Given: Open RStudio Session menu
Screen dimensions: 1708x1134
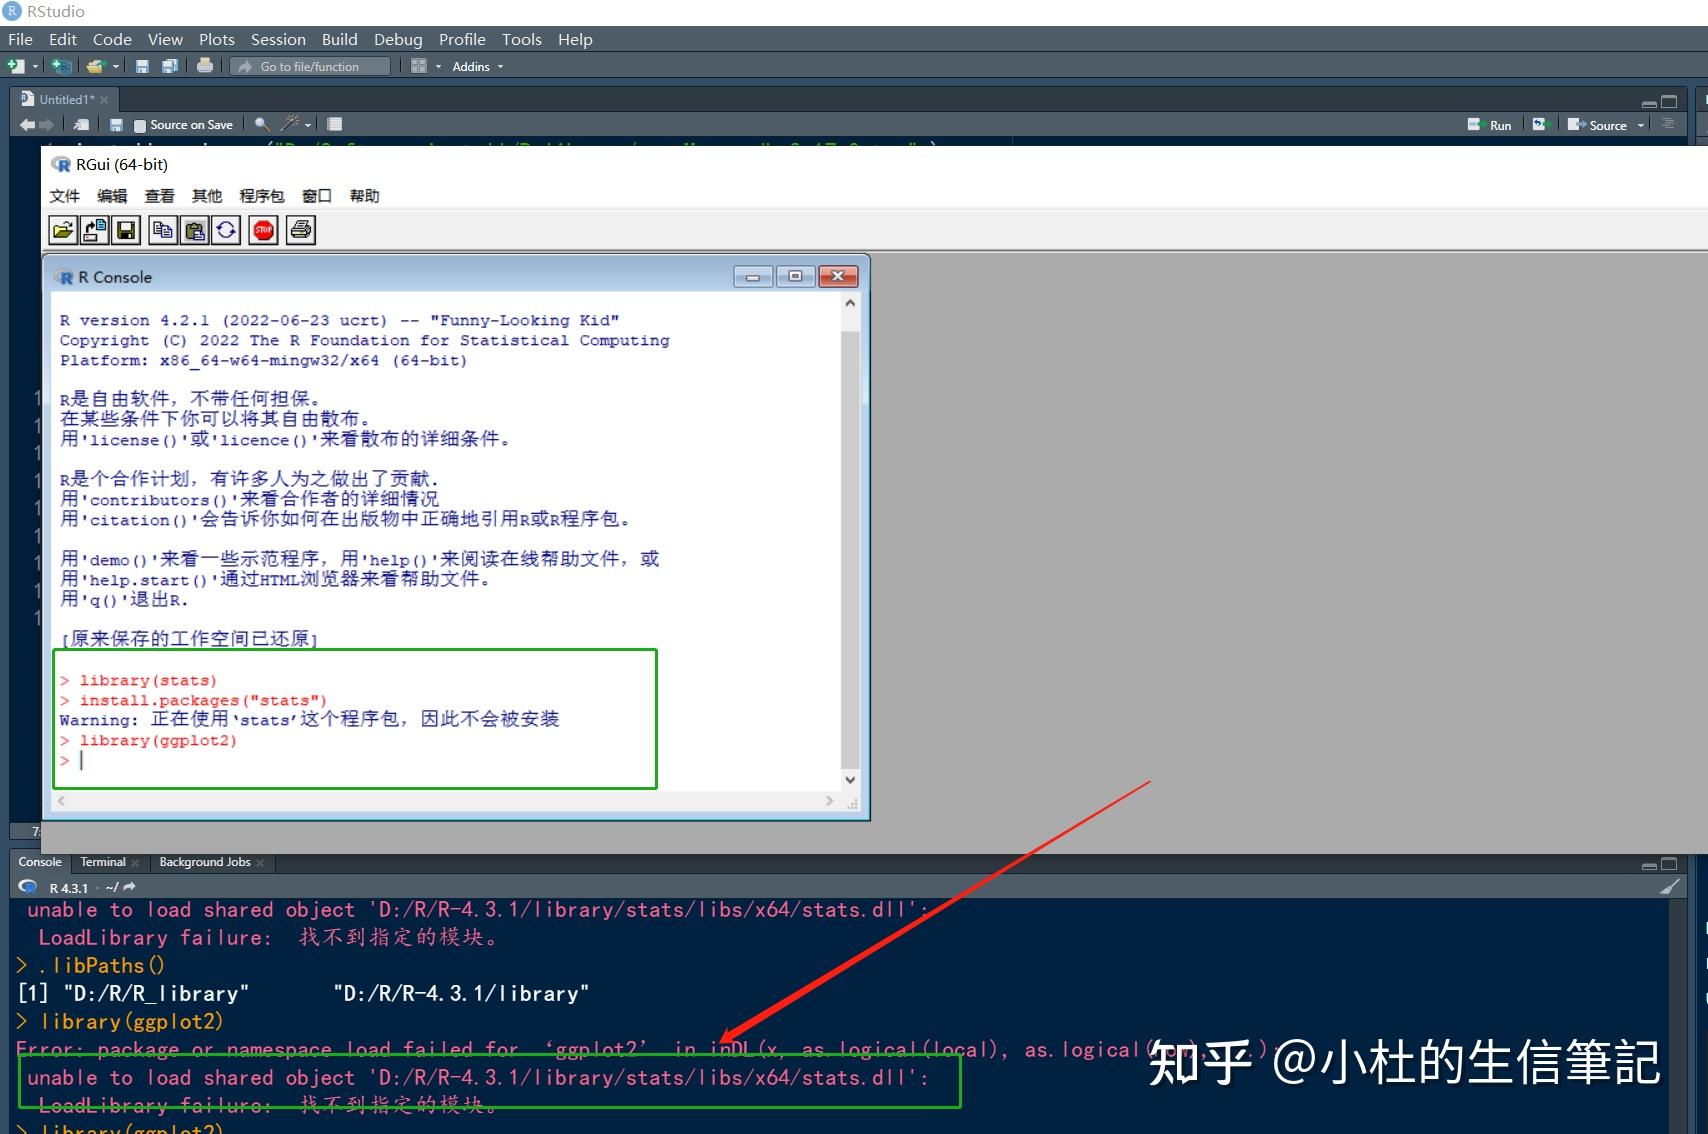Looking at the screenshot, I should click(x=278, y=39).
